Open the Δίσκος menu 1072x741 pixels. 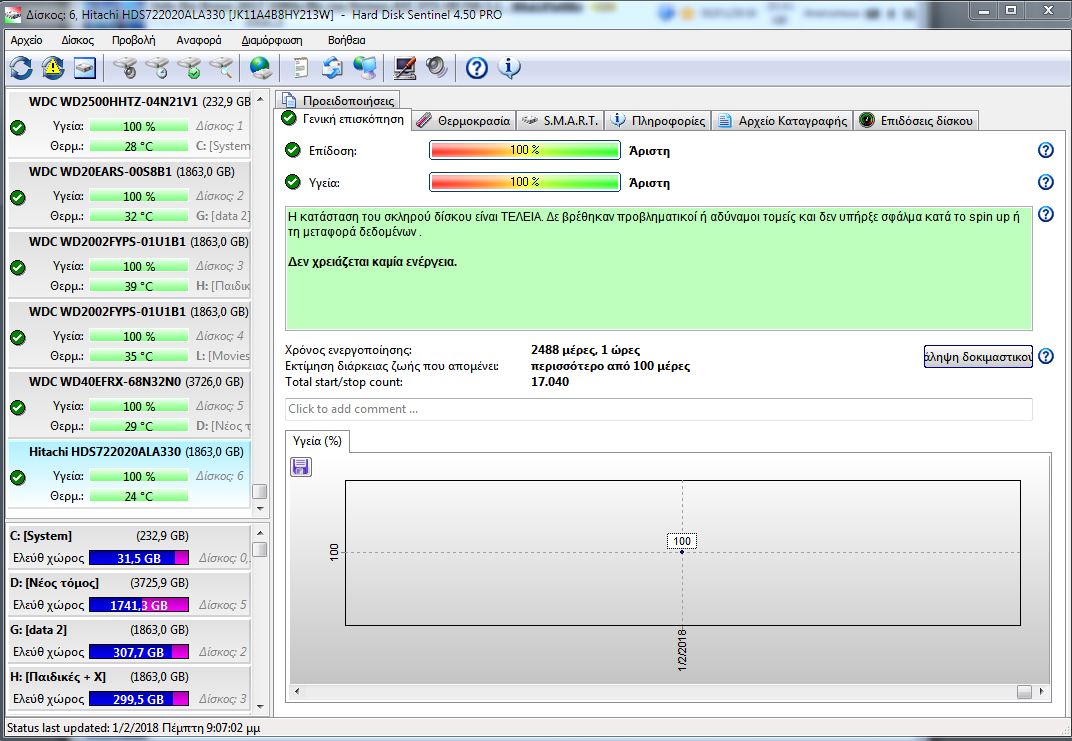pos(77,40)
